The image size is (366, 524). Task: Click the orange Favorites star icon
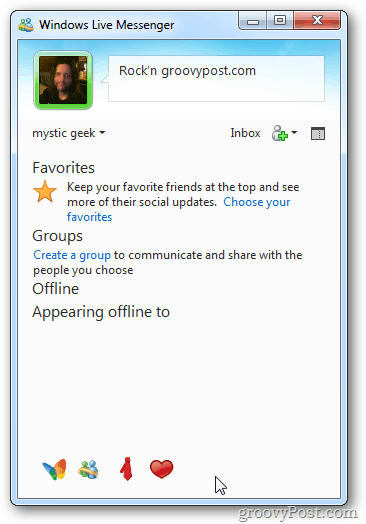(45, 191)
